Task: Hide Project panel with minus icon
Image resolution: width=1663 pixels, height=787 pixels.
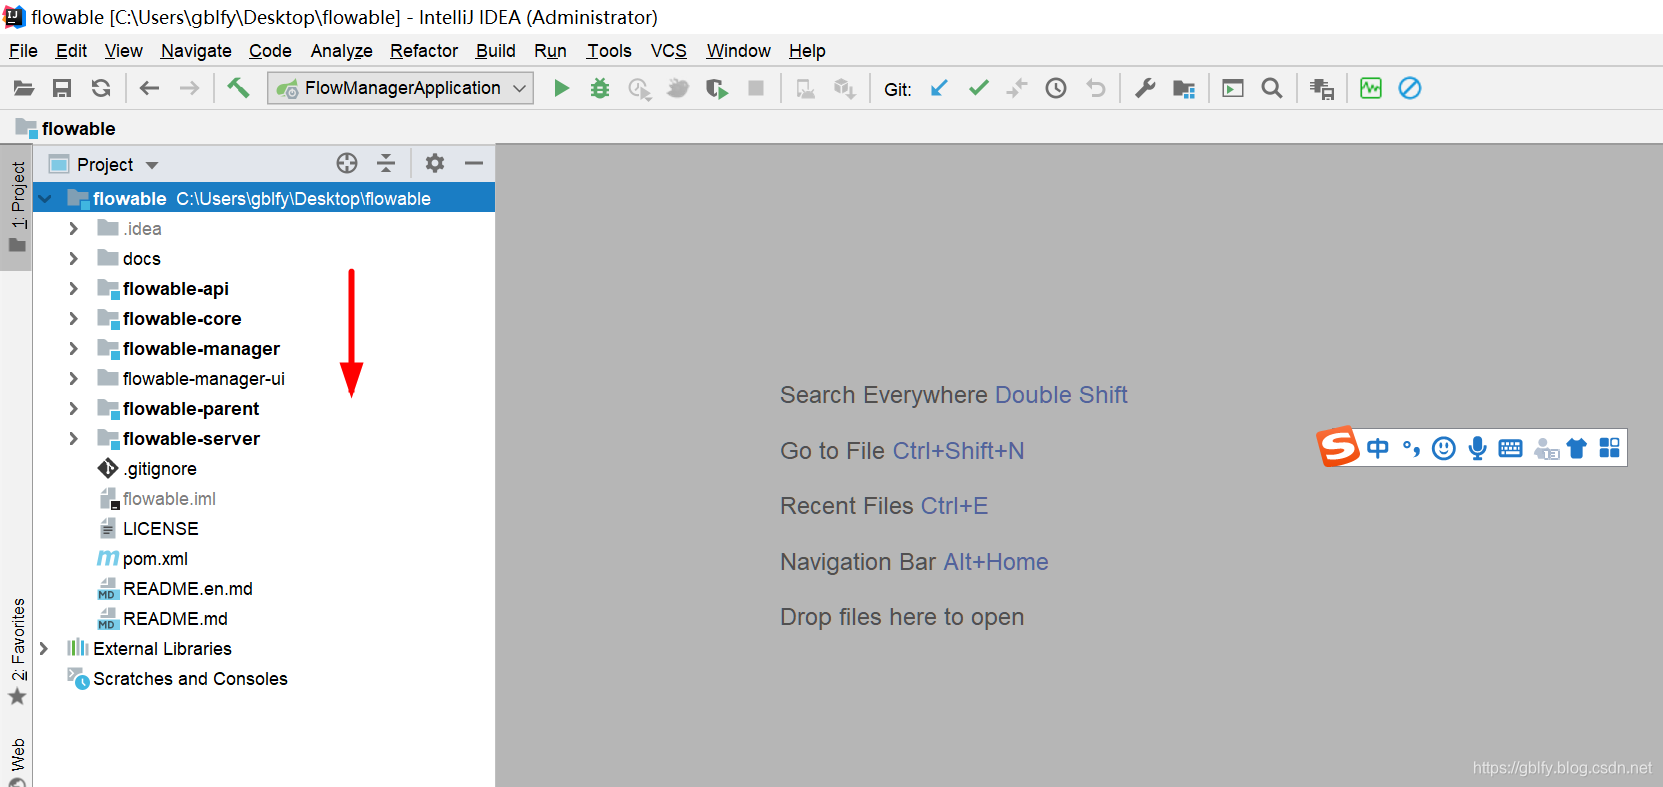Action: coord(474,163)
